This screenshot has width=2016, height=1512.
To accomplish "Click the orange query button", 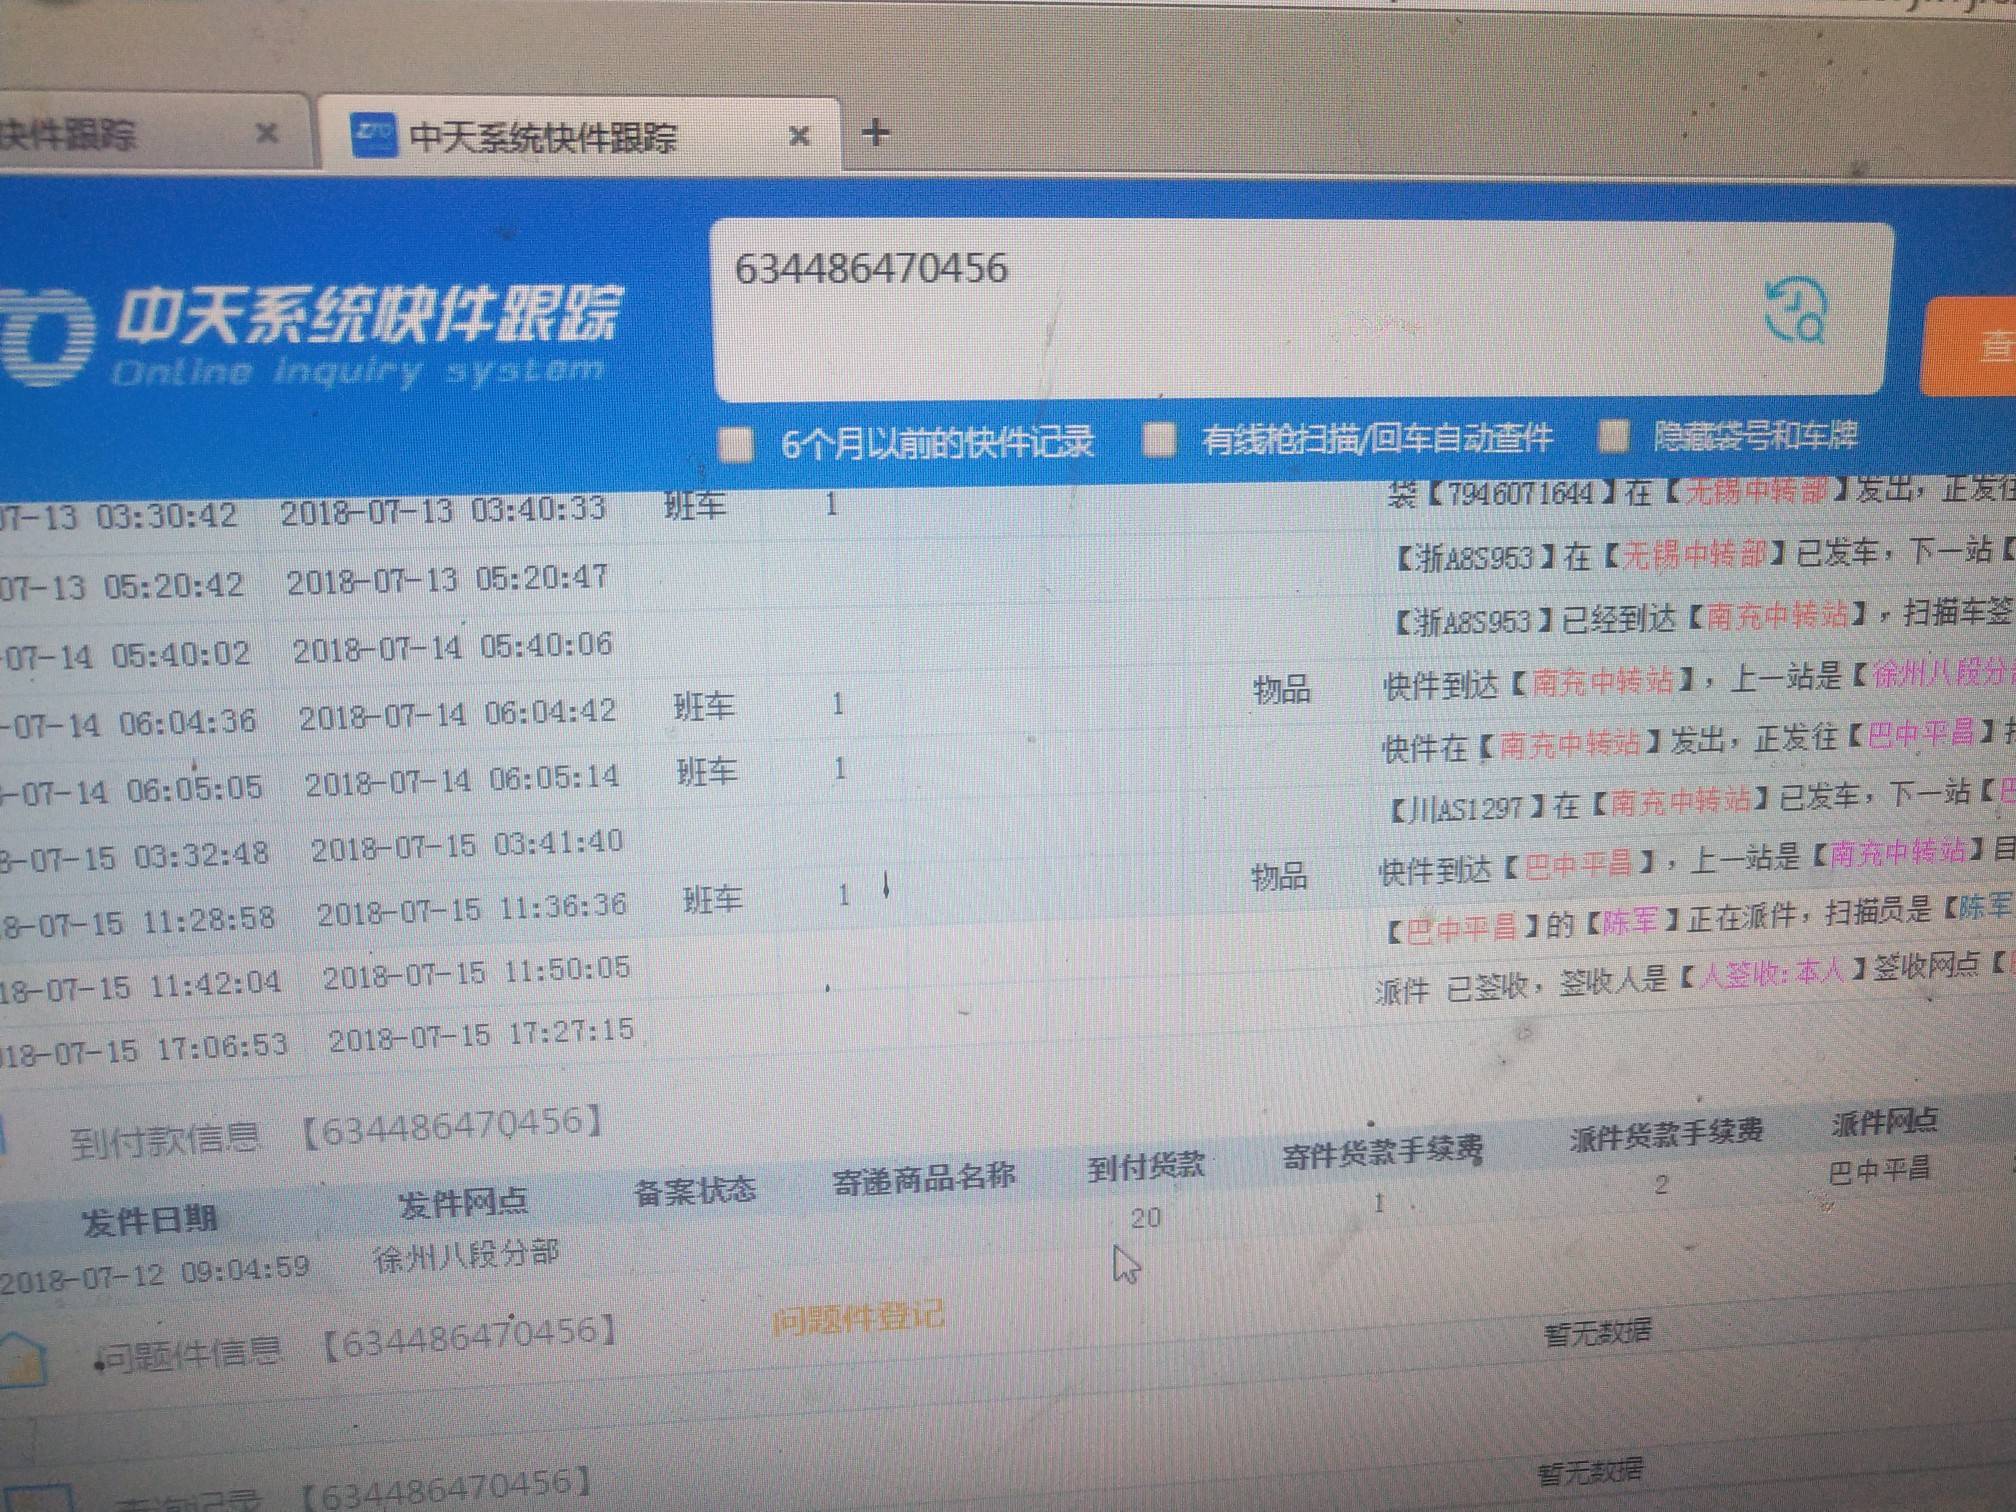I will (x=1968, y=346).
